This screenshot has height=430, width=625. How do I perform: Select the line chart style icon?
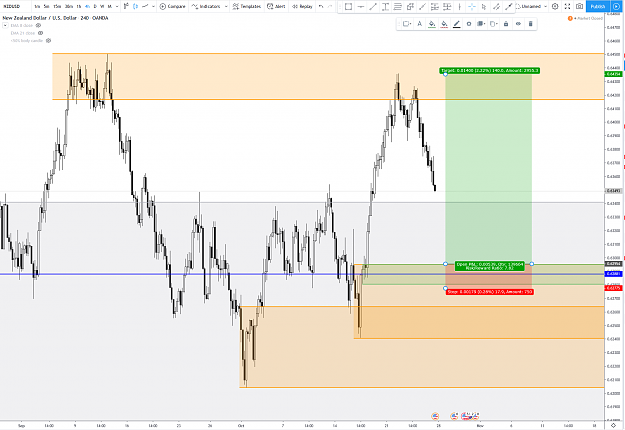tap(145, 6)
